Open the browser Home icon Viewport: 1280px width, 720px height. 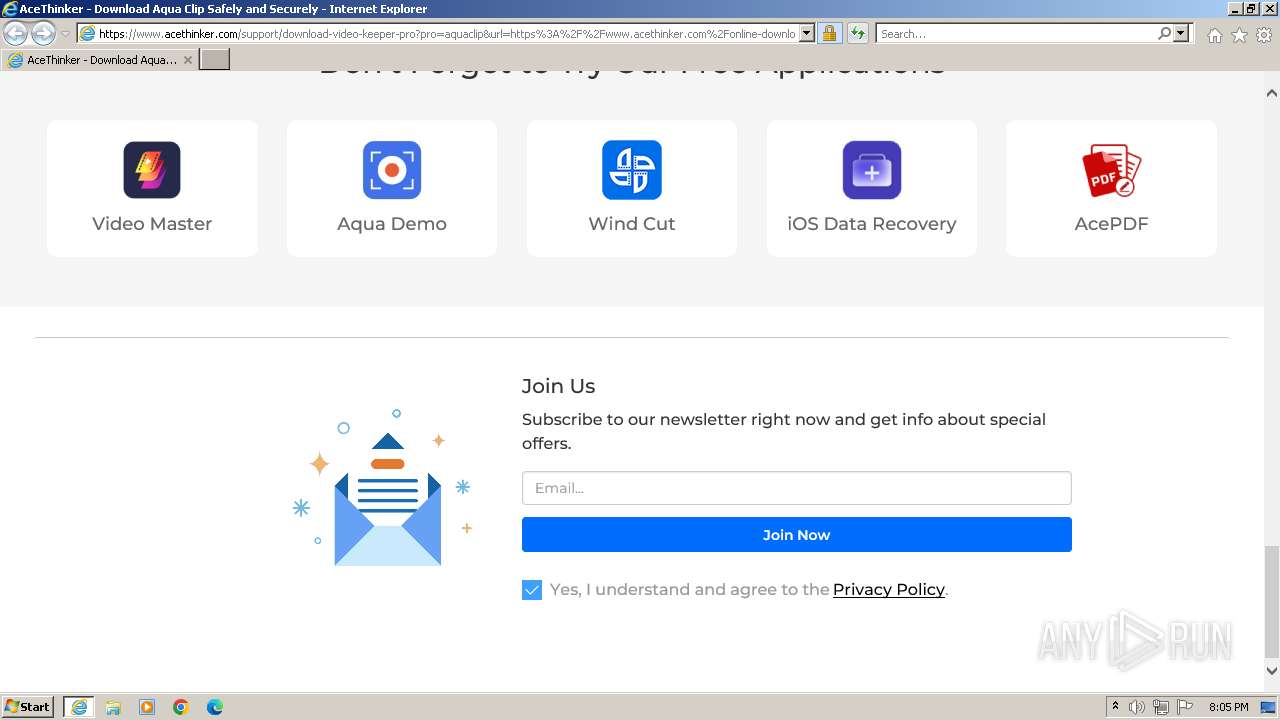pyautogui.click(x=1214, y=35)
